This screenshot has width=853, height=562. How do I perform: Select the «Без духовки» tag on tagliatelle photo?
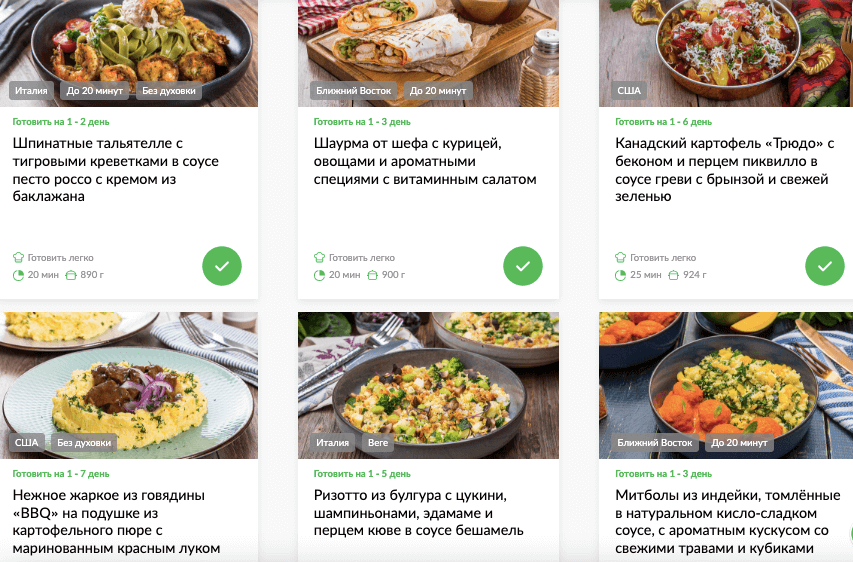click(169, 91)
